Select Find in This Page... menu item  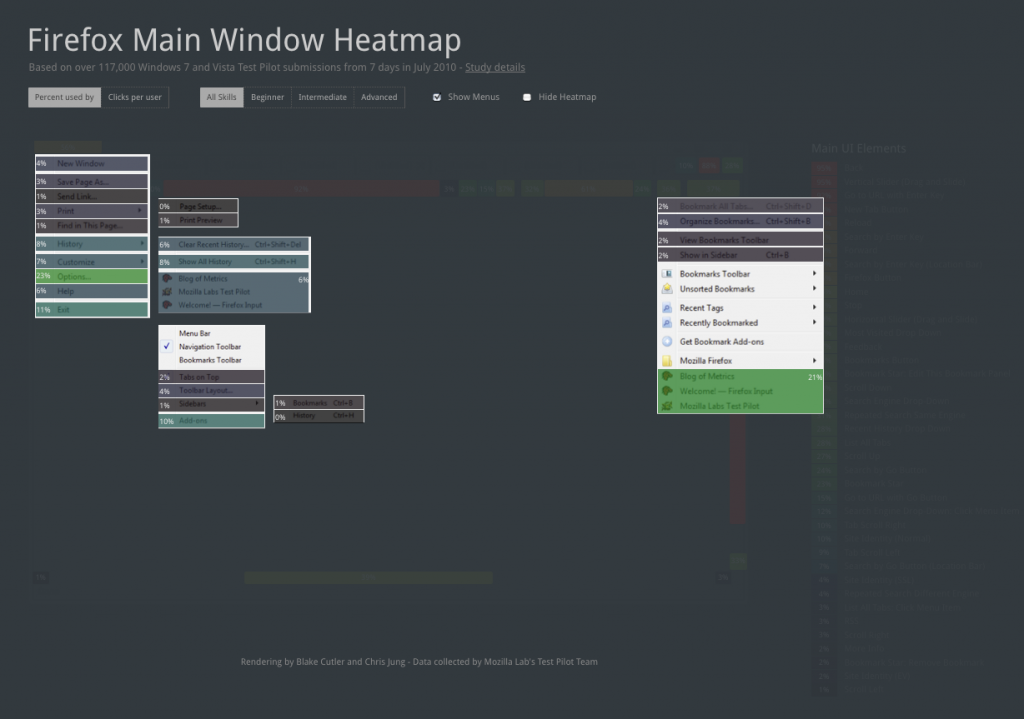click(92, 226)
